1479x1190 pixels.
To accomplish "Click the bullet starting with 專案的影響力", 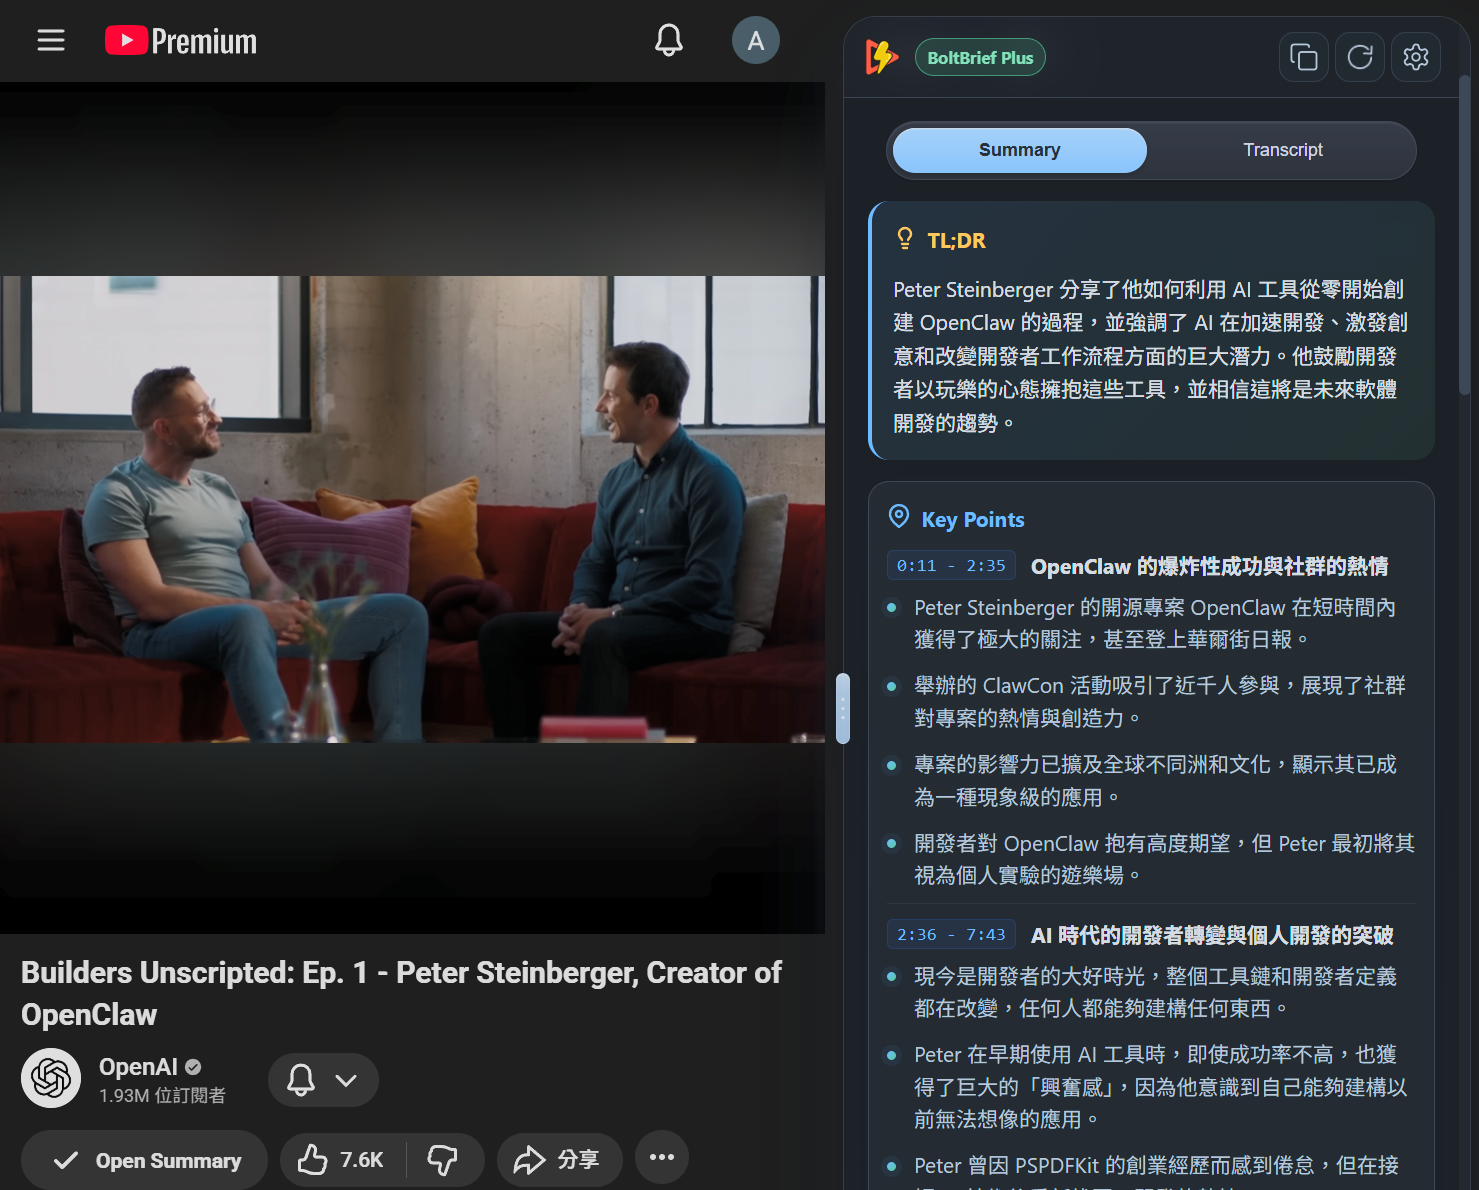I will point(1155,781).
